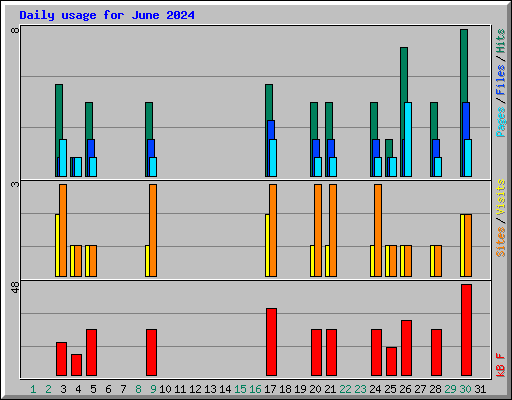The image size is (512, 400).
Task: Click the red KB bar for day 30
Action: (x=466, y=330)
